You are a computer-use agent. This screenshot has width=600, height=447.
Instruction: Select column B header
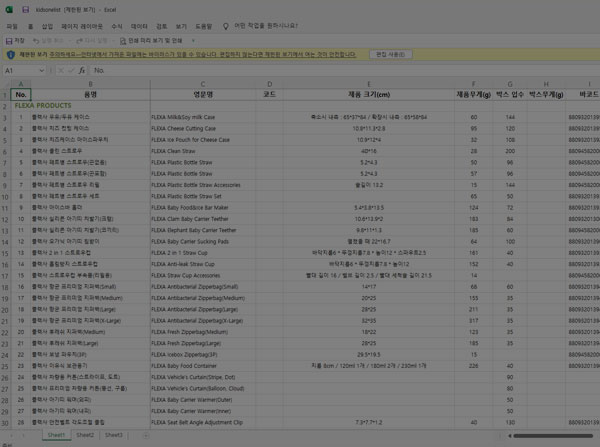pyautogui.click(x=91, y=84)
